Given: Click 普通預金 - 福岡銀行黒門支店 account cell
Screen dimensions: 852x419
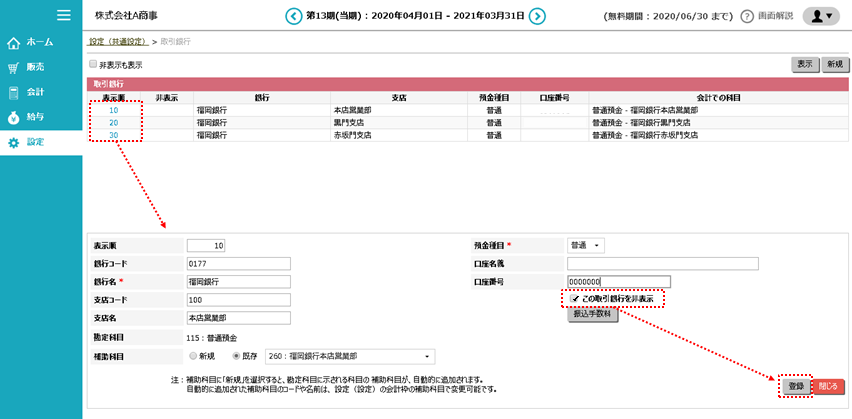Looking at the screenshot, I should [x=719, y=122].
